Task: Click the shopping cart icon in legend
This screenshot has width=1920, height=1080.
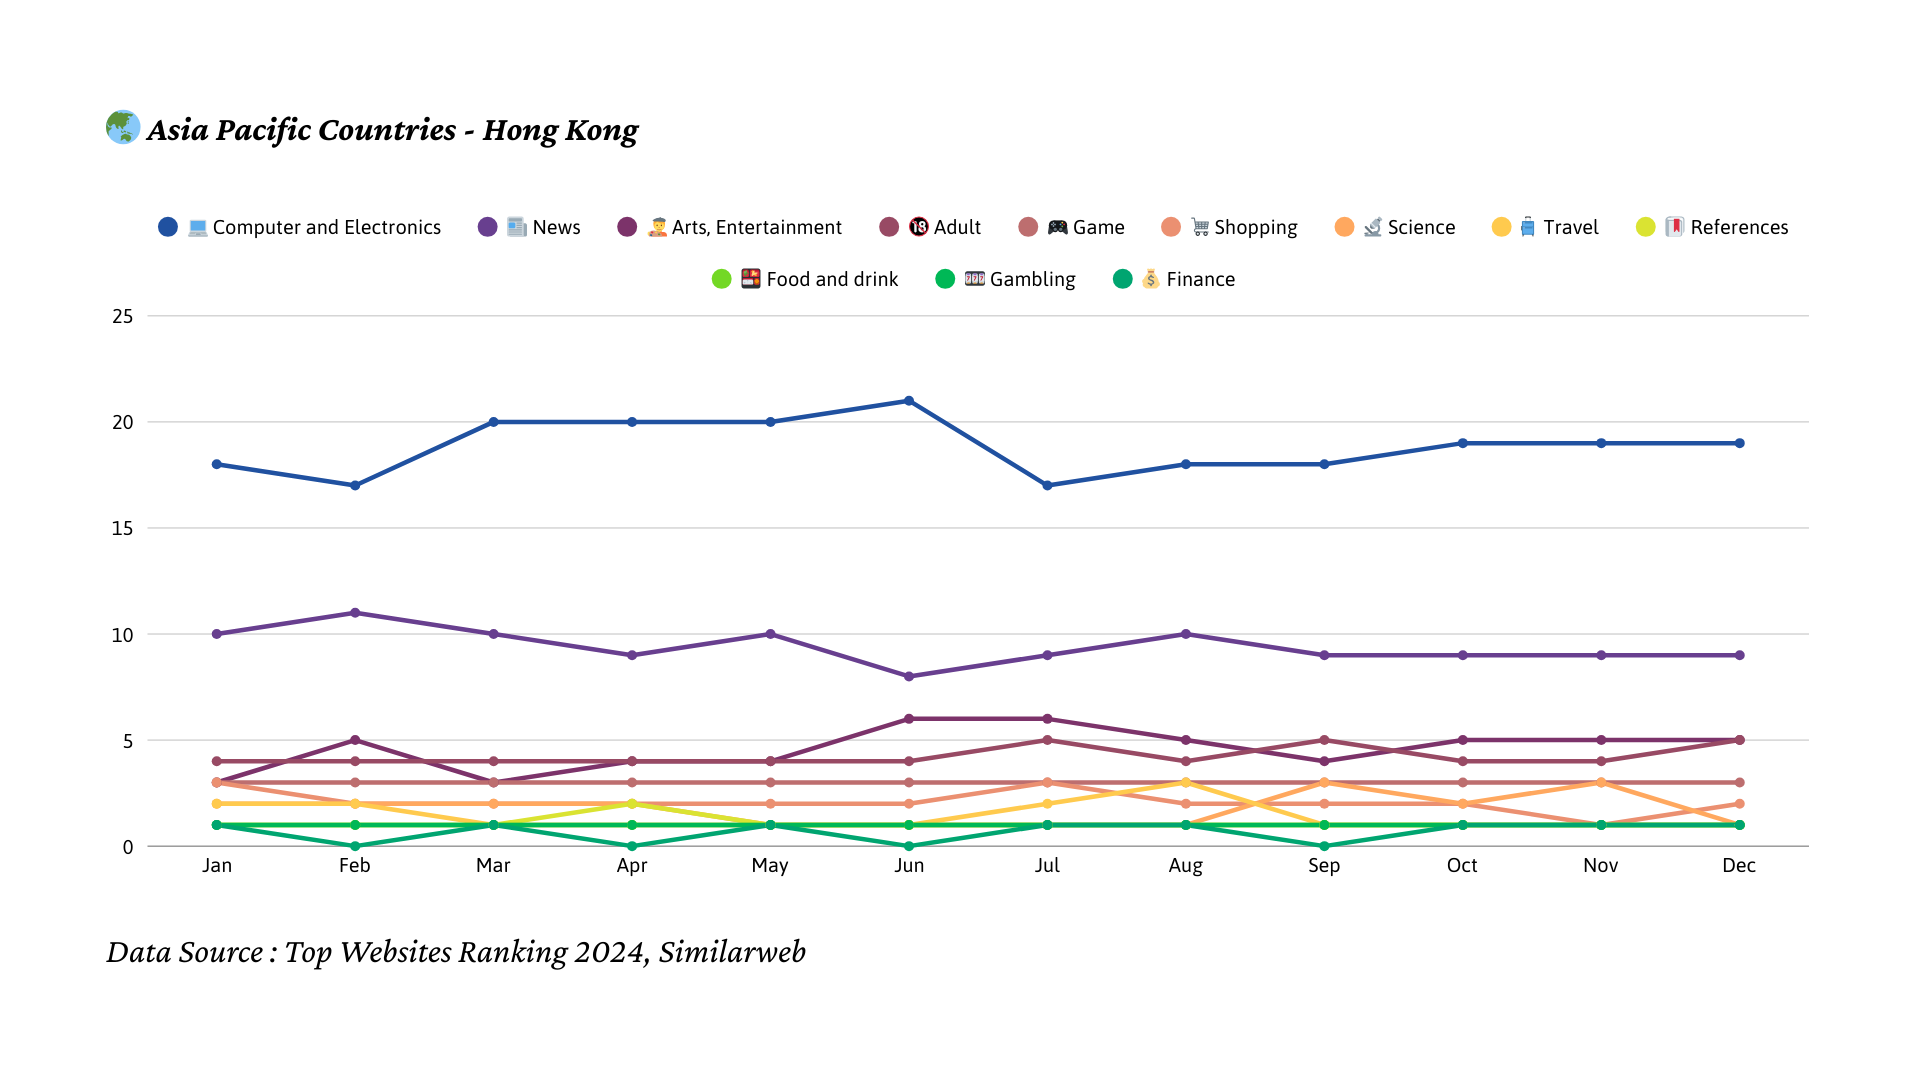Action: point(1200,227)
